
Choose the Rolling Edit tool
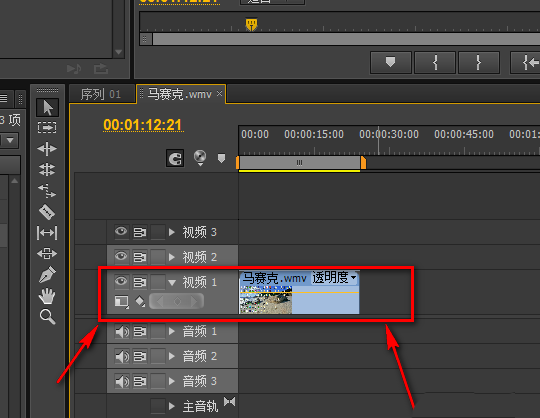[47, 169]
